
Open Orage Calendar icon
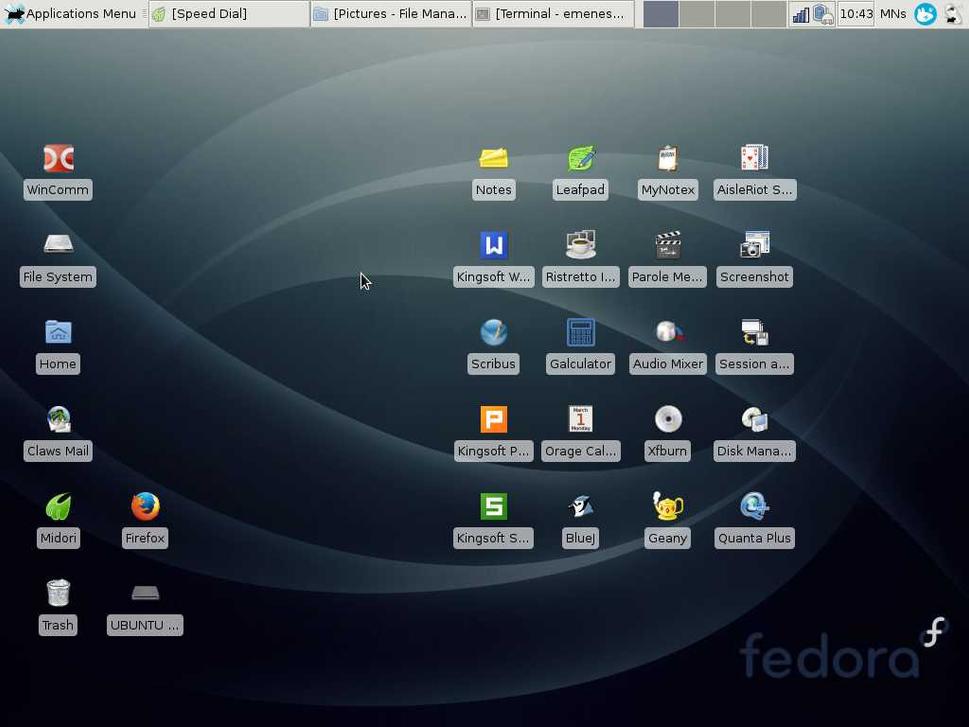(x=581, y=420)
